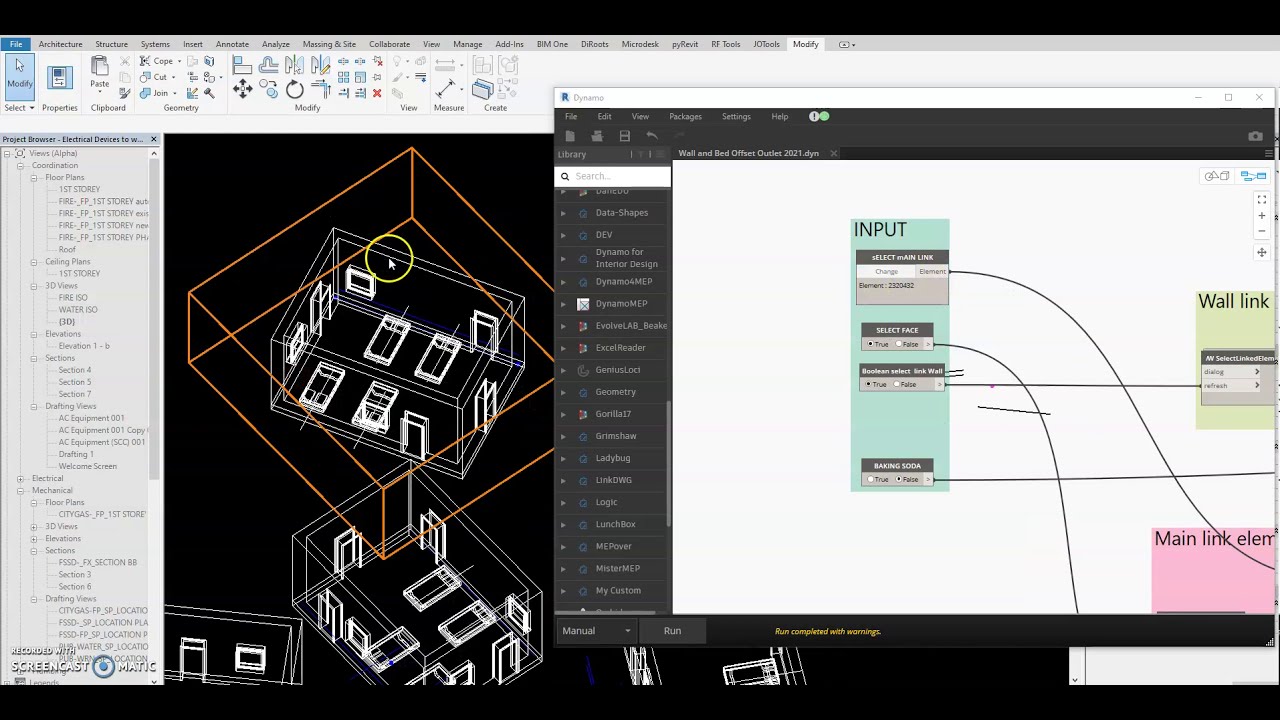Open Dynamo Settings menu
Image resolution: width=1280 pixels, height=720 pixels.
pyautogui.click(x=736, y=117)
